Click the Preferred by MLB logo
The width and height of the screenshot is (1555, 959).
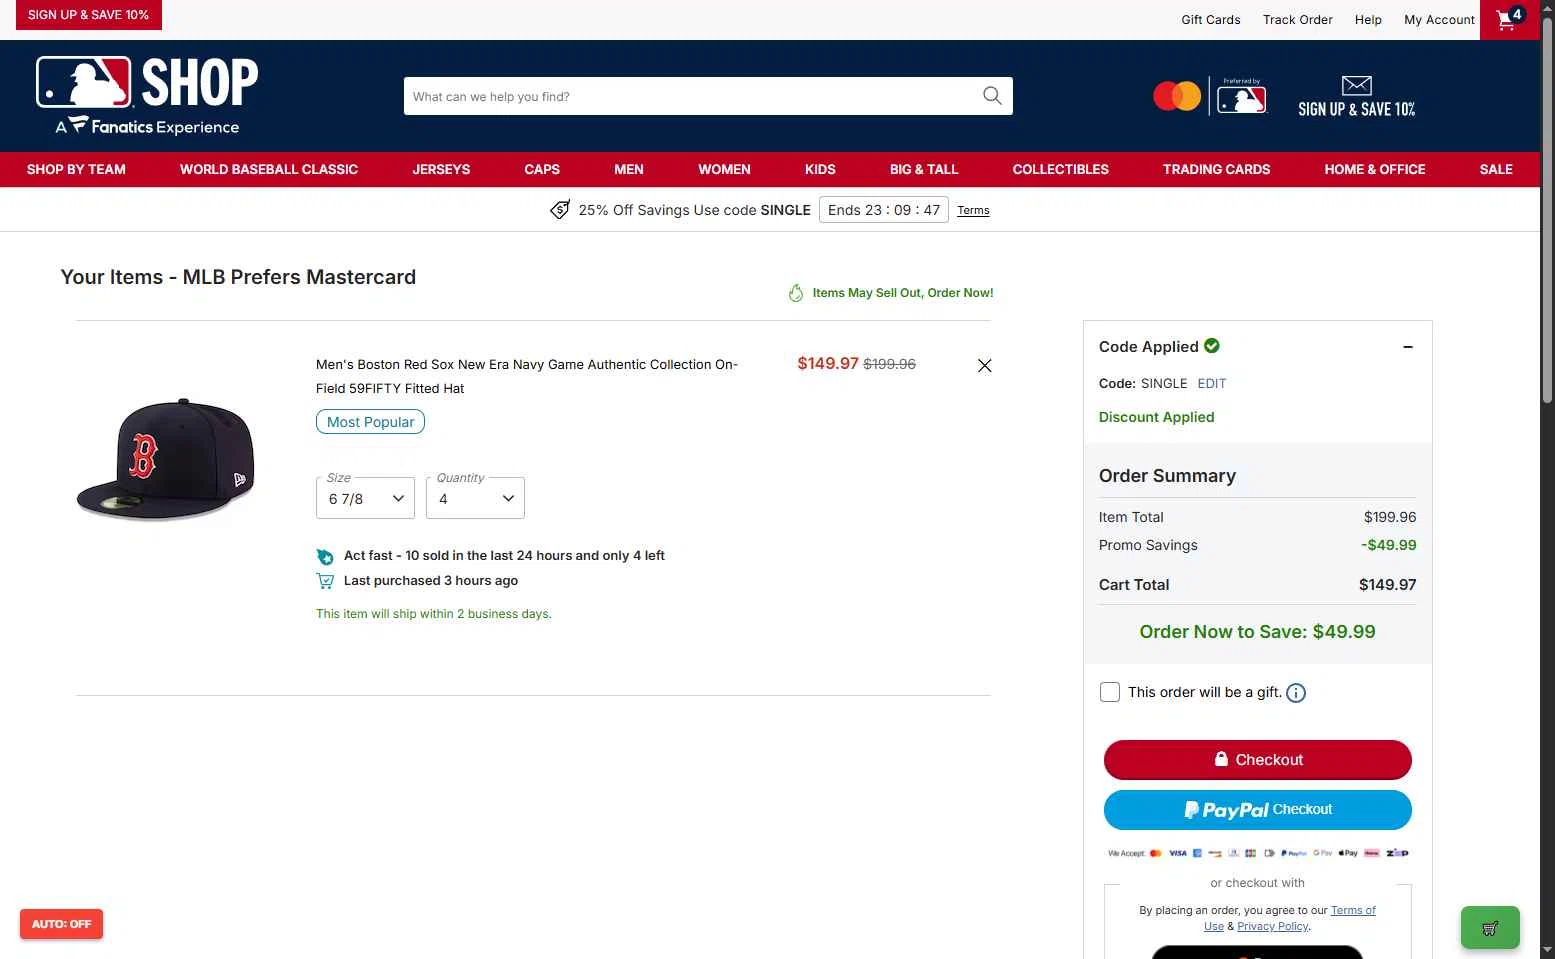(x=1242, y=96)
